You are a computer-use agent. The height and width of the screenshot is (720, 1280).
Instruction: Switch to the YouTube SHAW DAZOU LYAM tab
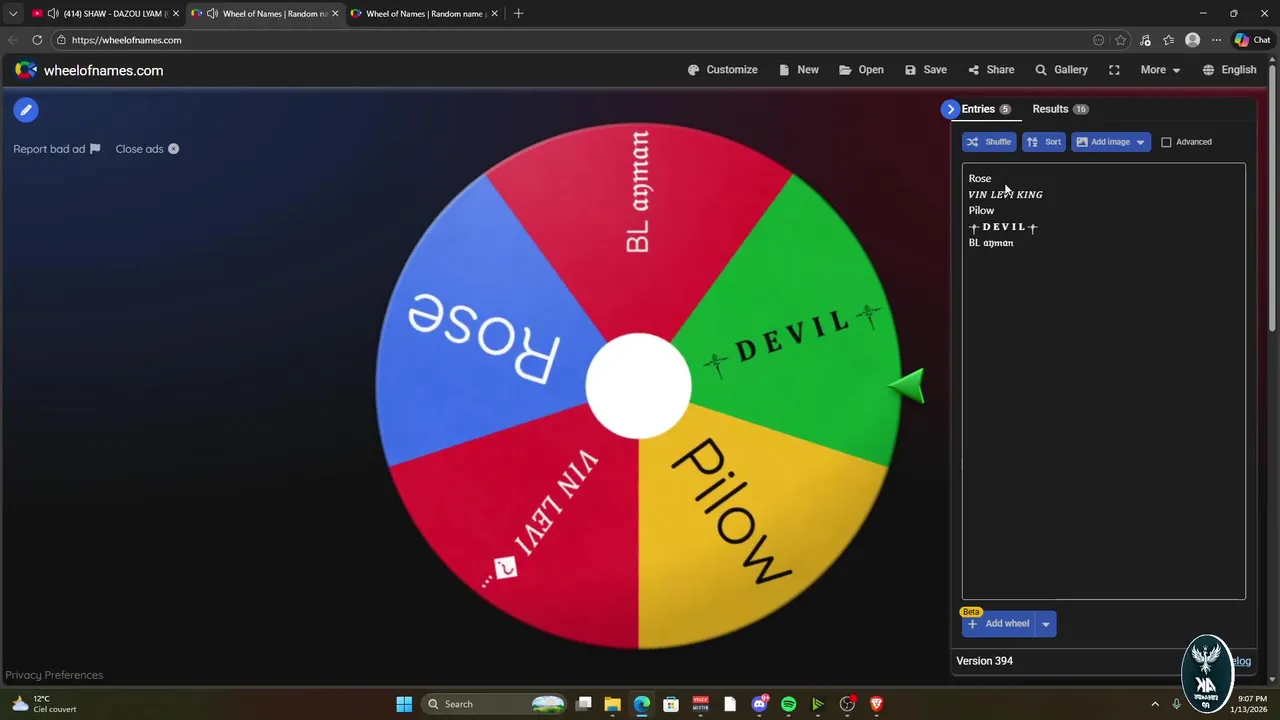point(103,14)
